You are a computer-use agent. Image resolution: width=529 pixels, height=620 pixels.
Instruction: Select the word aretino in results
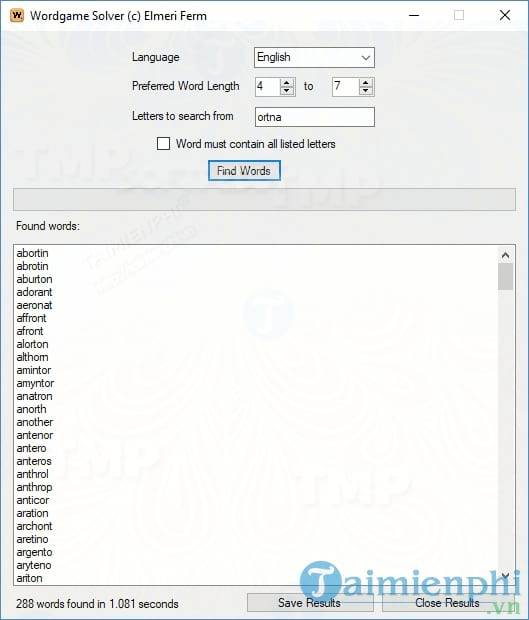click(x=32, y=539)
